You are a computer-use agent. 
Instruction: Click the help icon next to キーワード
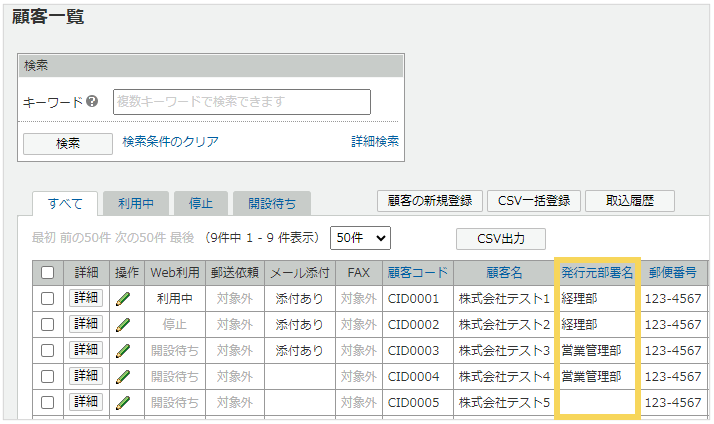pos(92,102)
